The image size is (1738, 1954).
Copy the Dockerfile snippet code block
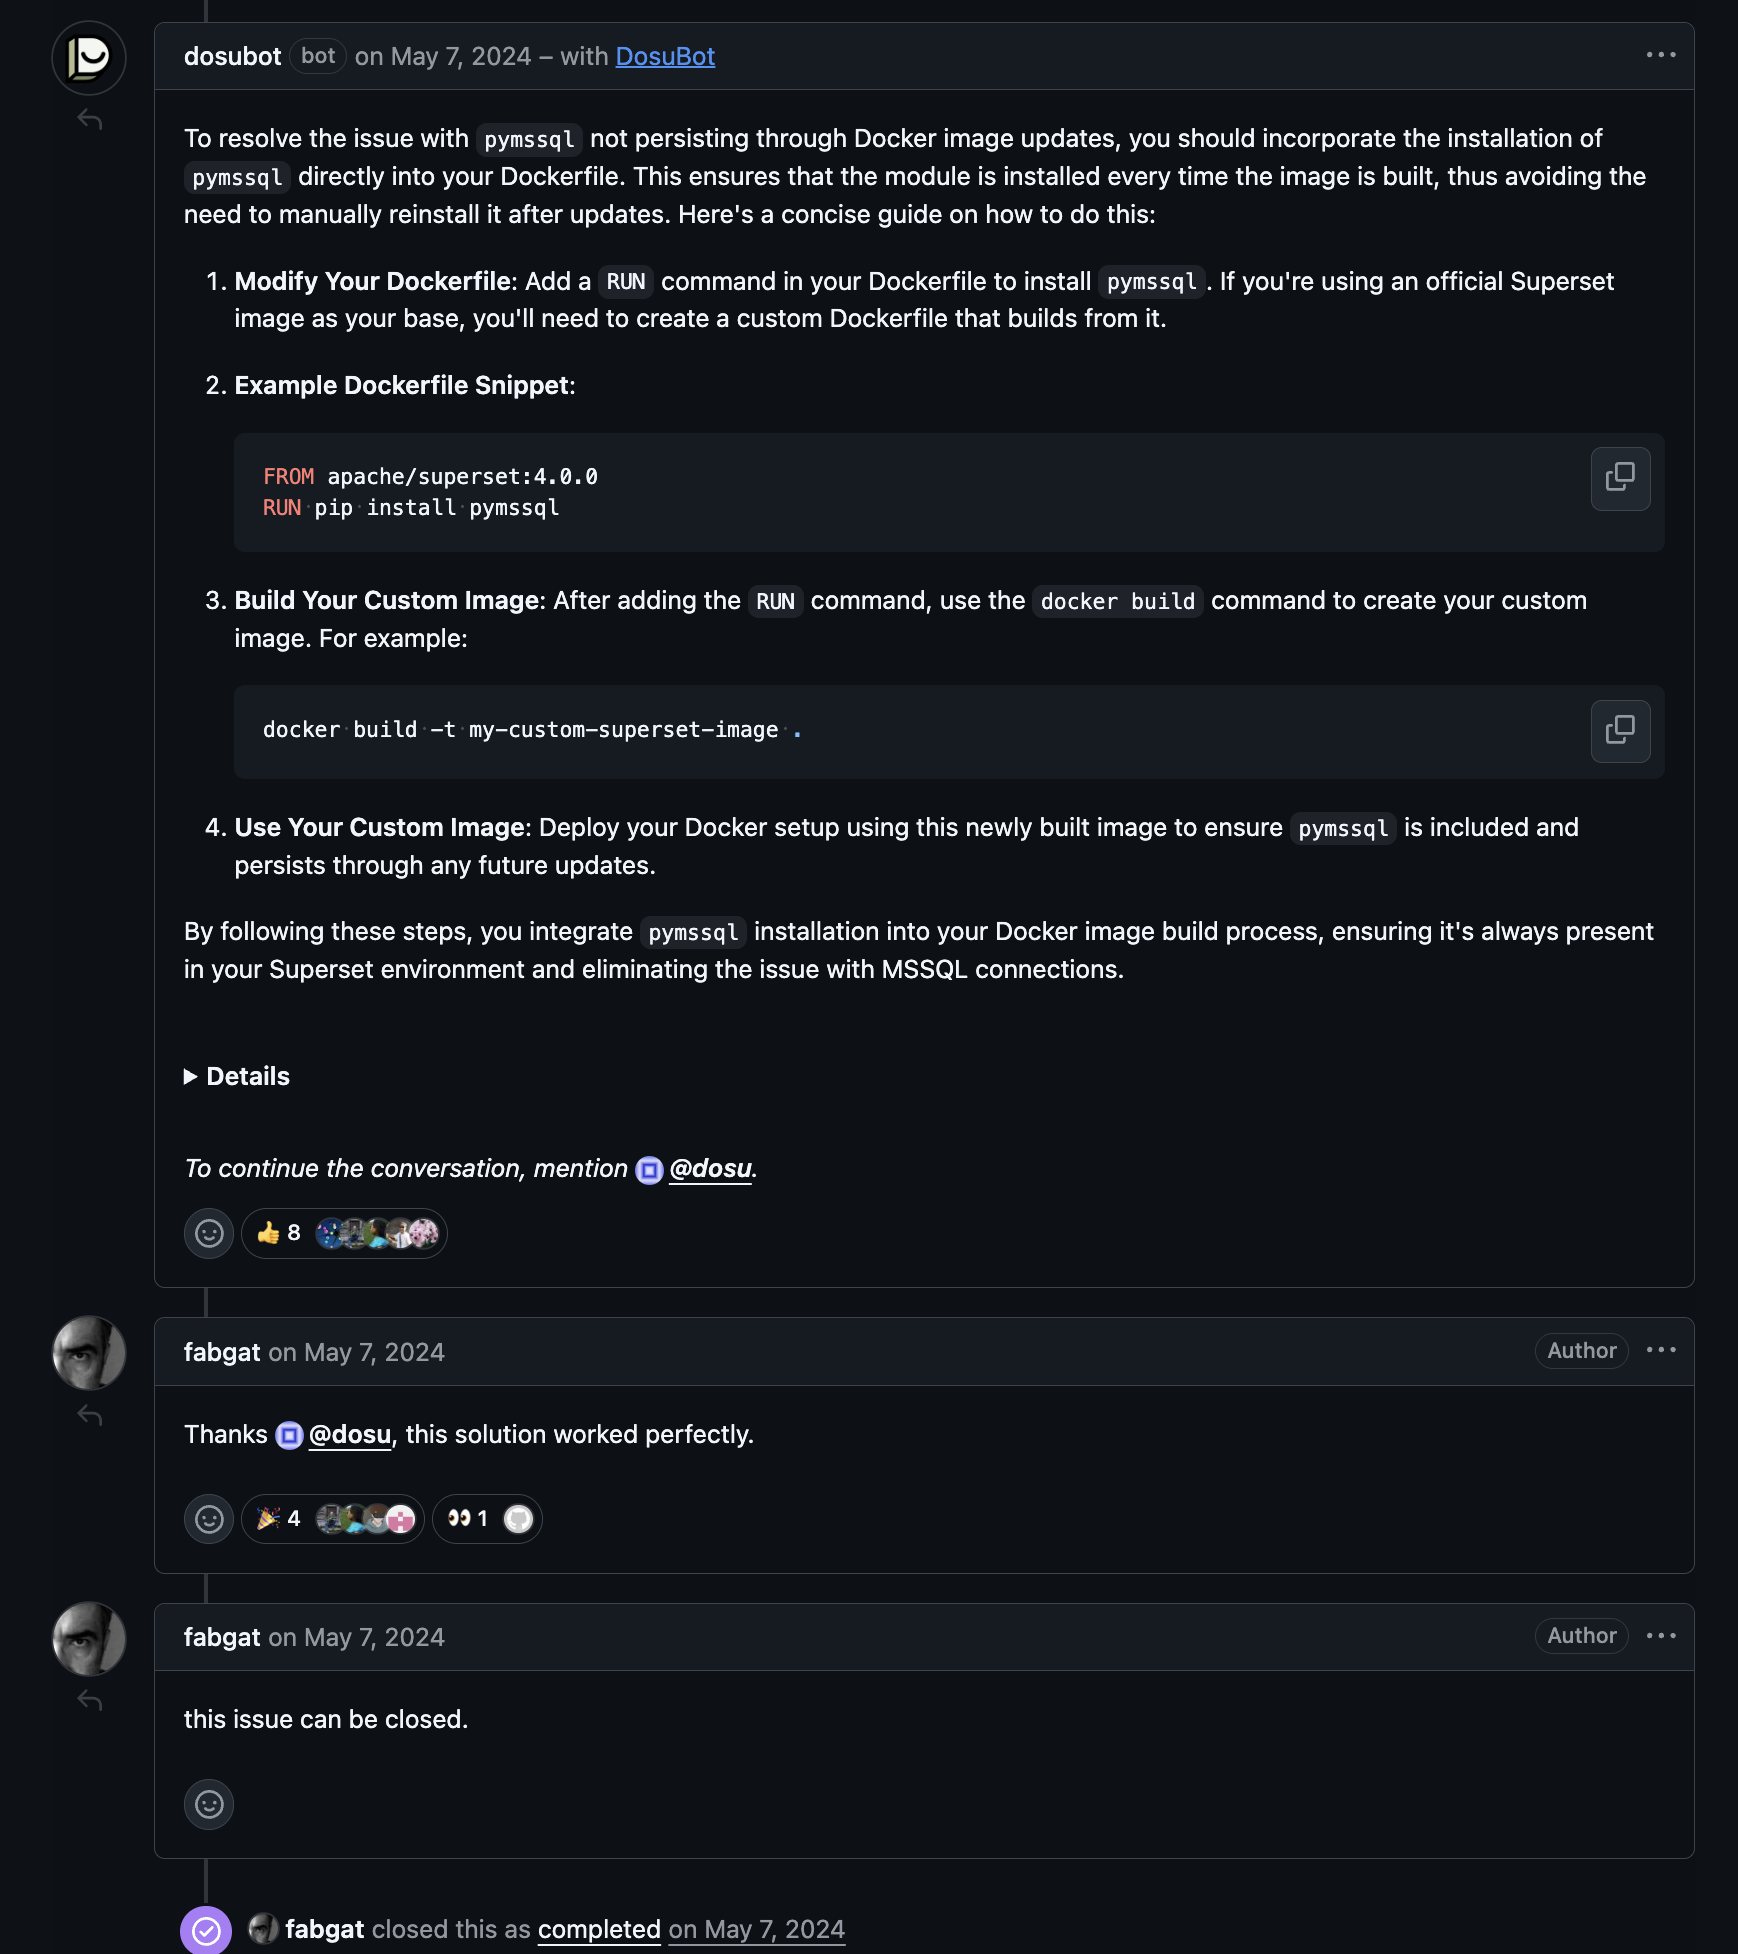(x=1620, y=478)
